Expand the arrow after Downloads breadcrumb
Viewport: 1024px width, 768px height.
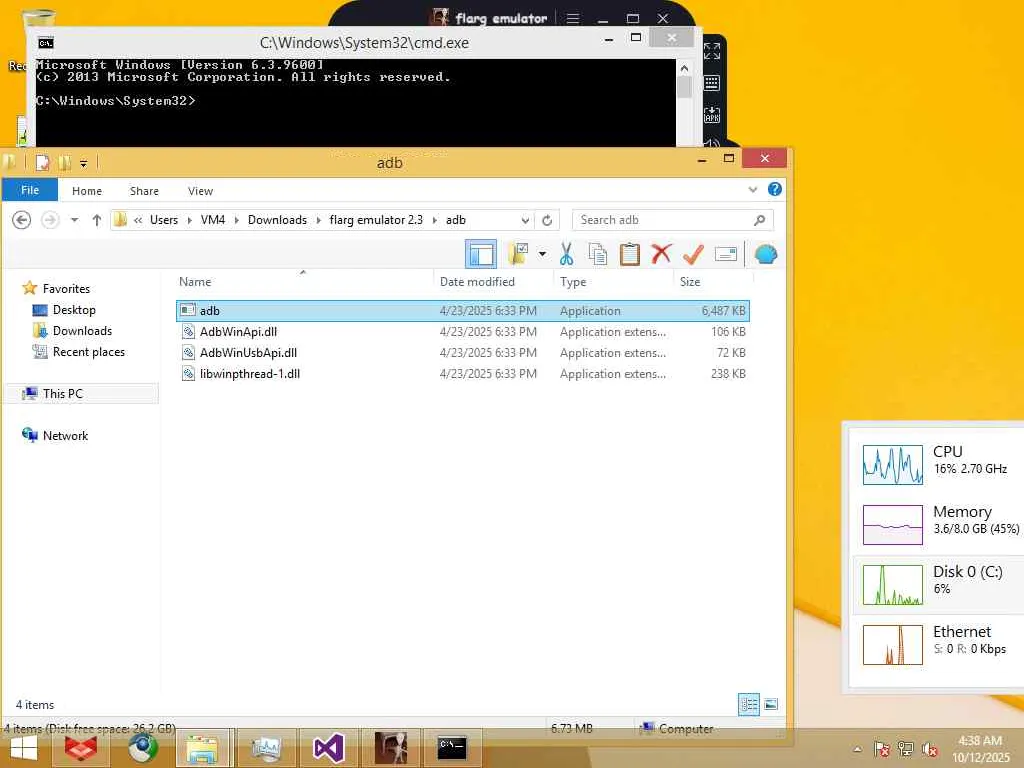click(319, 220)
